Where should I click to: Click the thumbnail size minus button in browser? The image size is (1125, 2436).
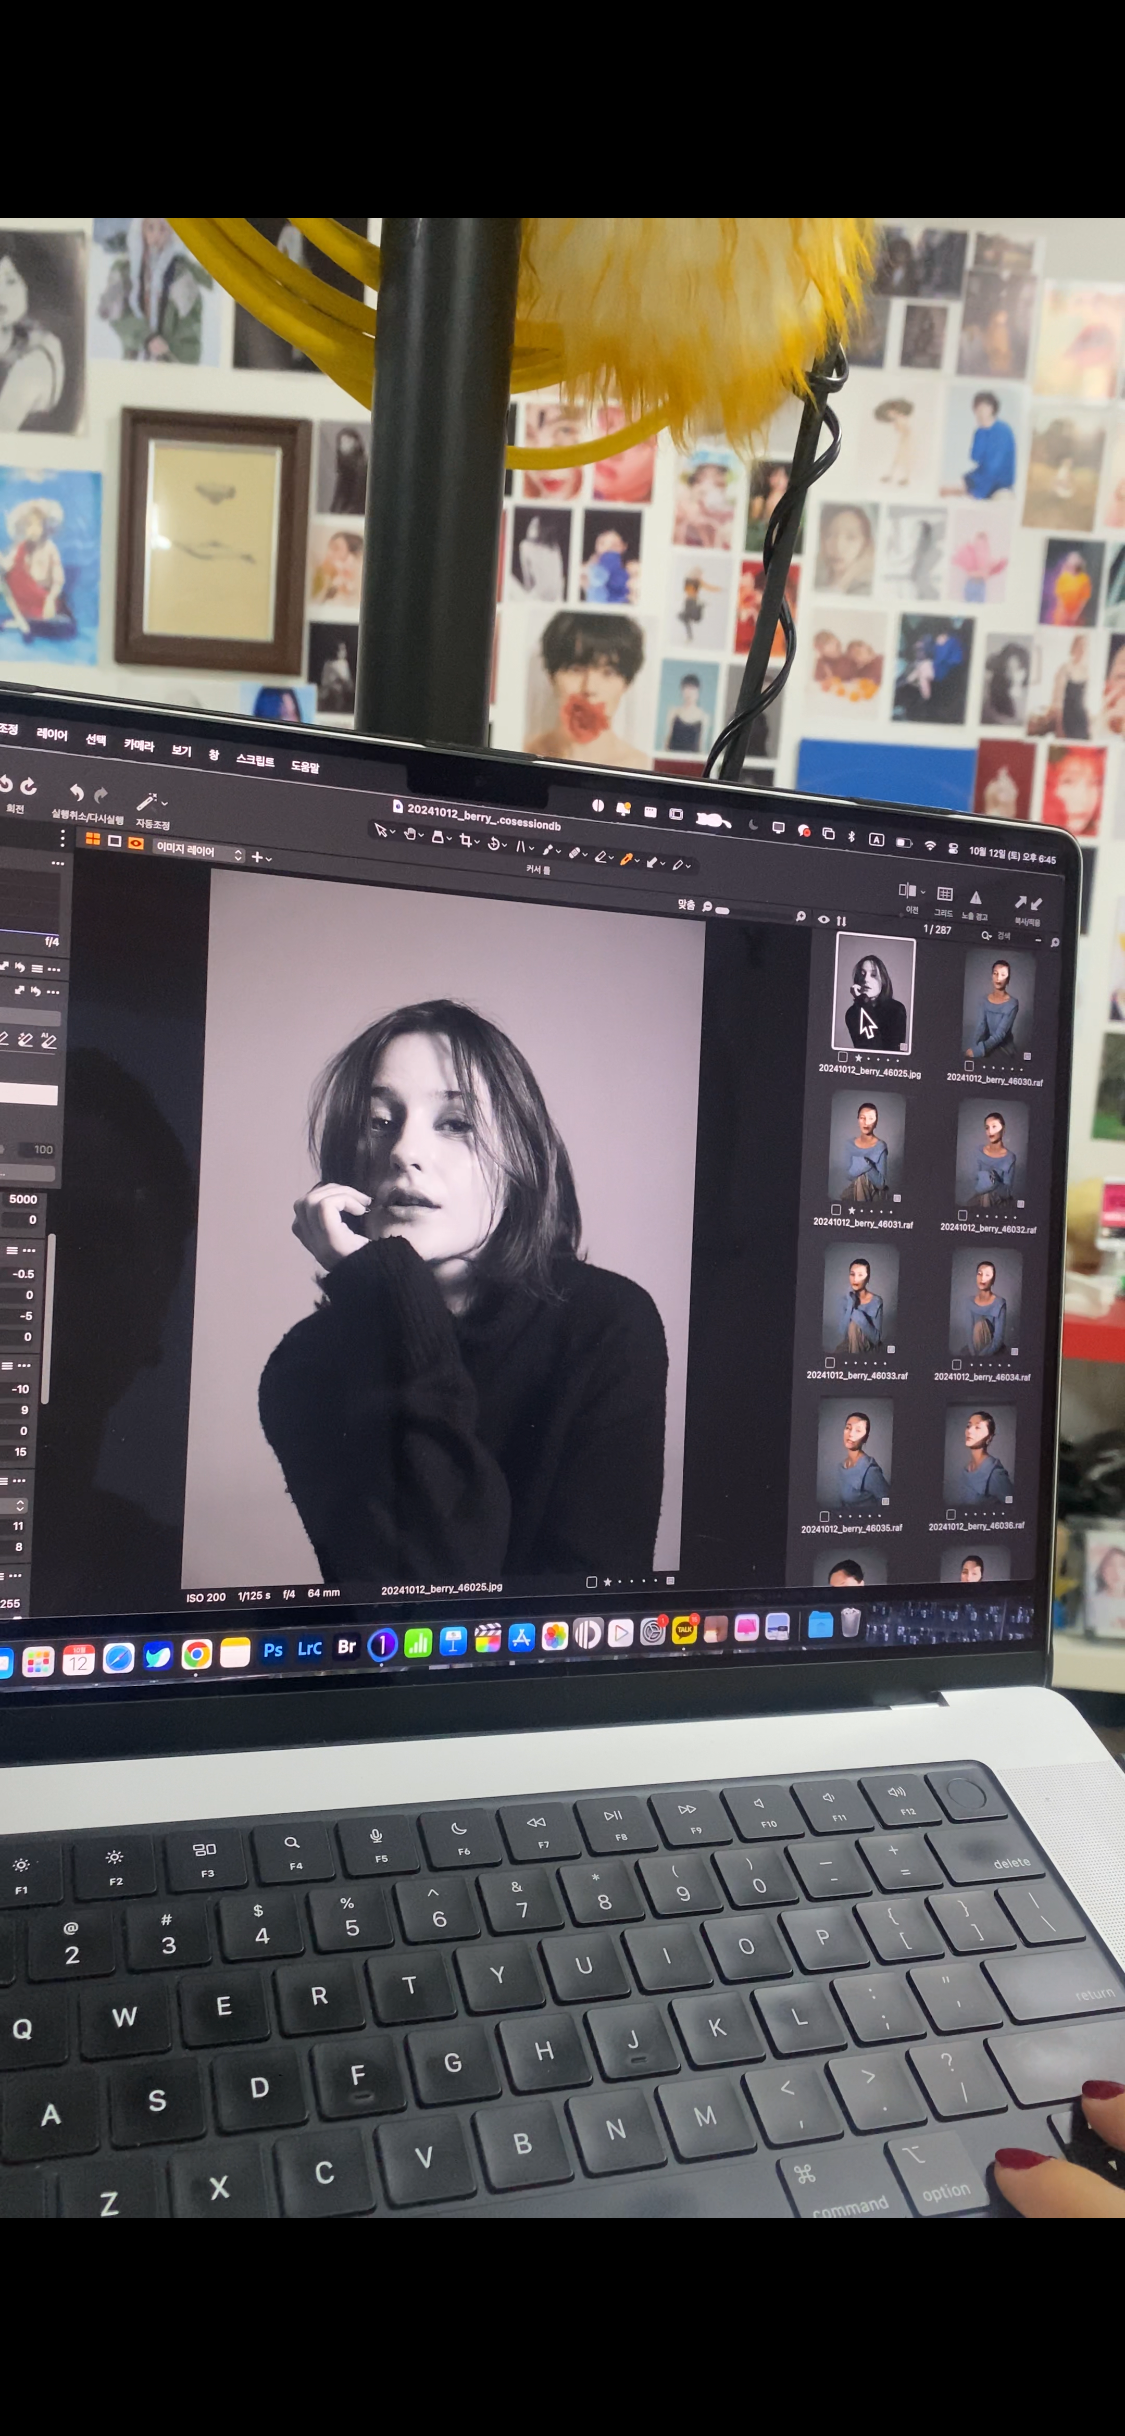(x=1038, y=940)
